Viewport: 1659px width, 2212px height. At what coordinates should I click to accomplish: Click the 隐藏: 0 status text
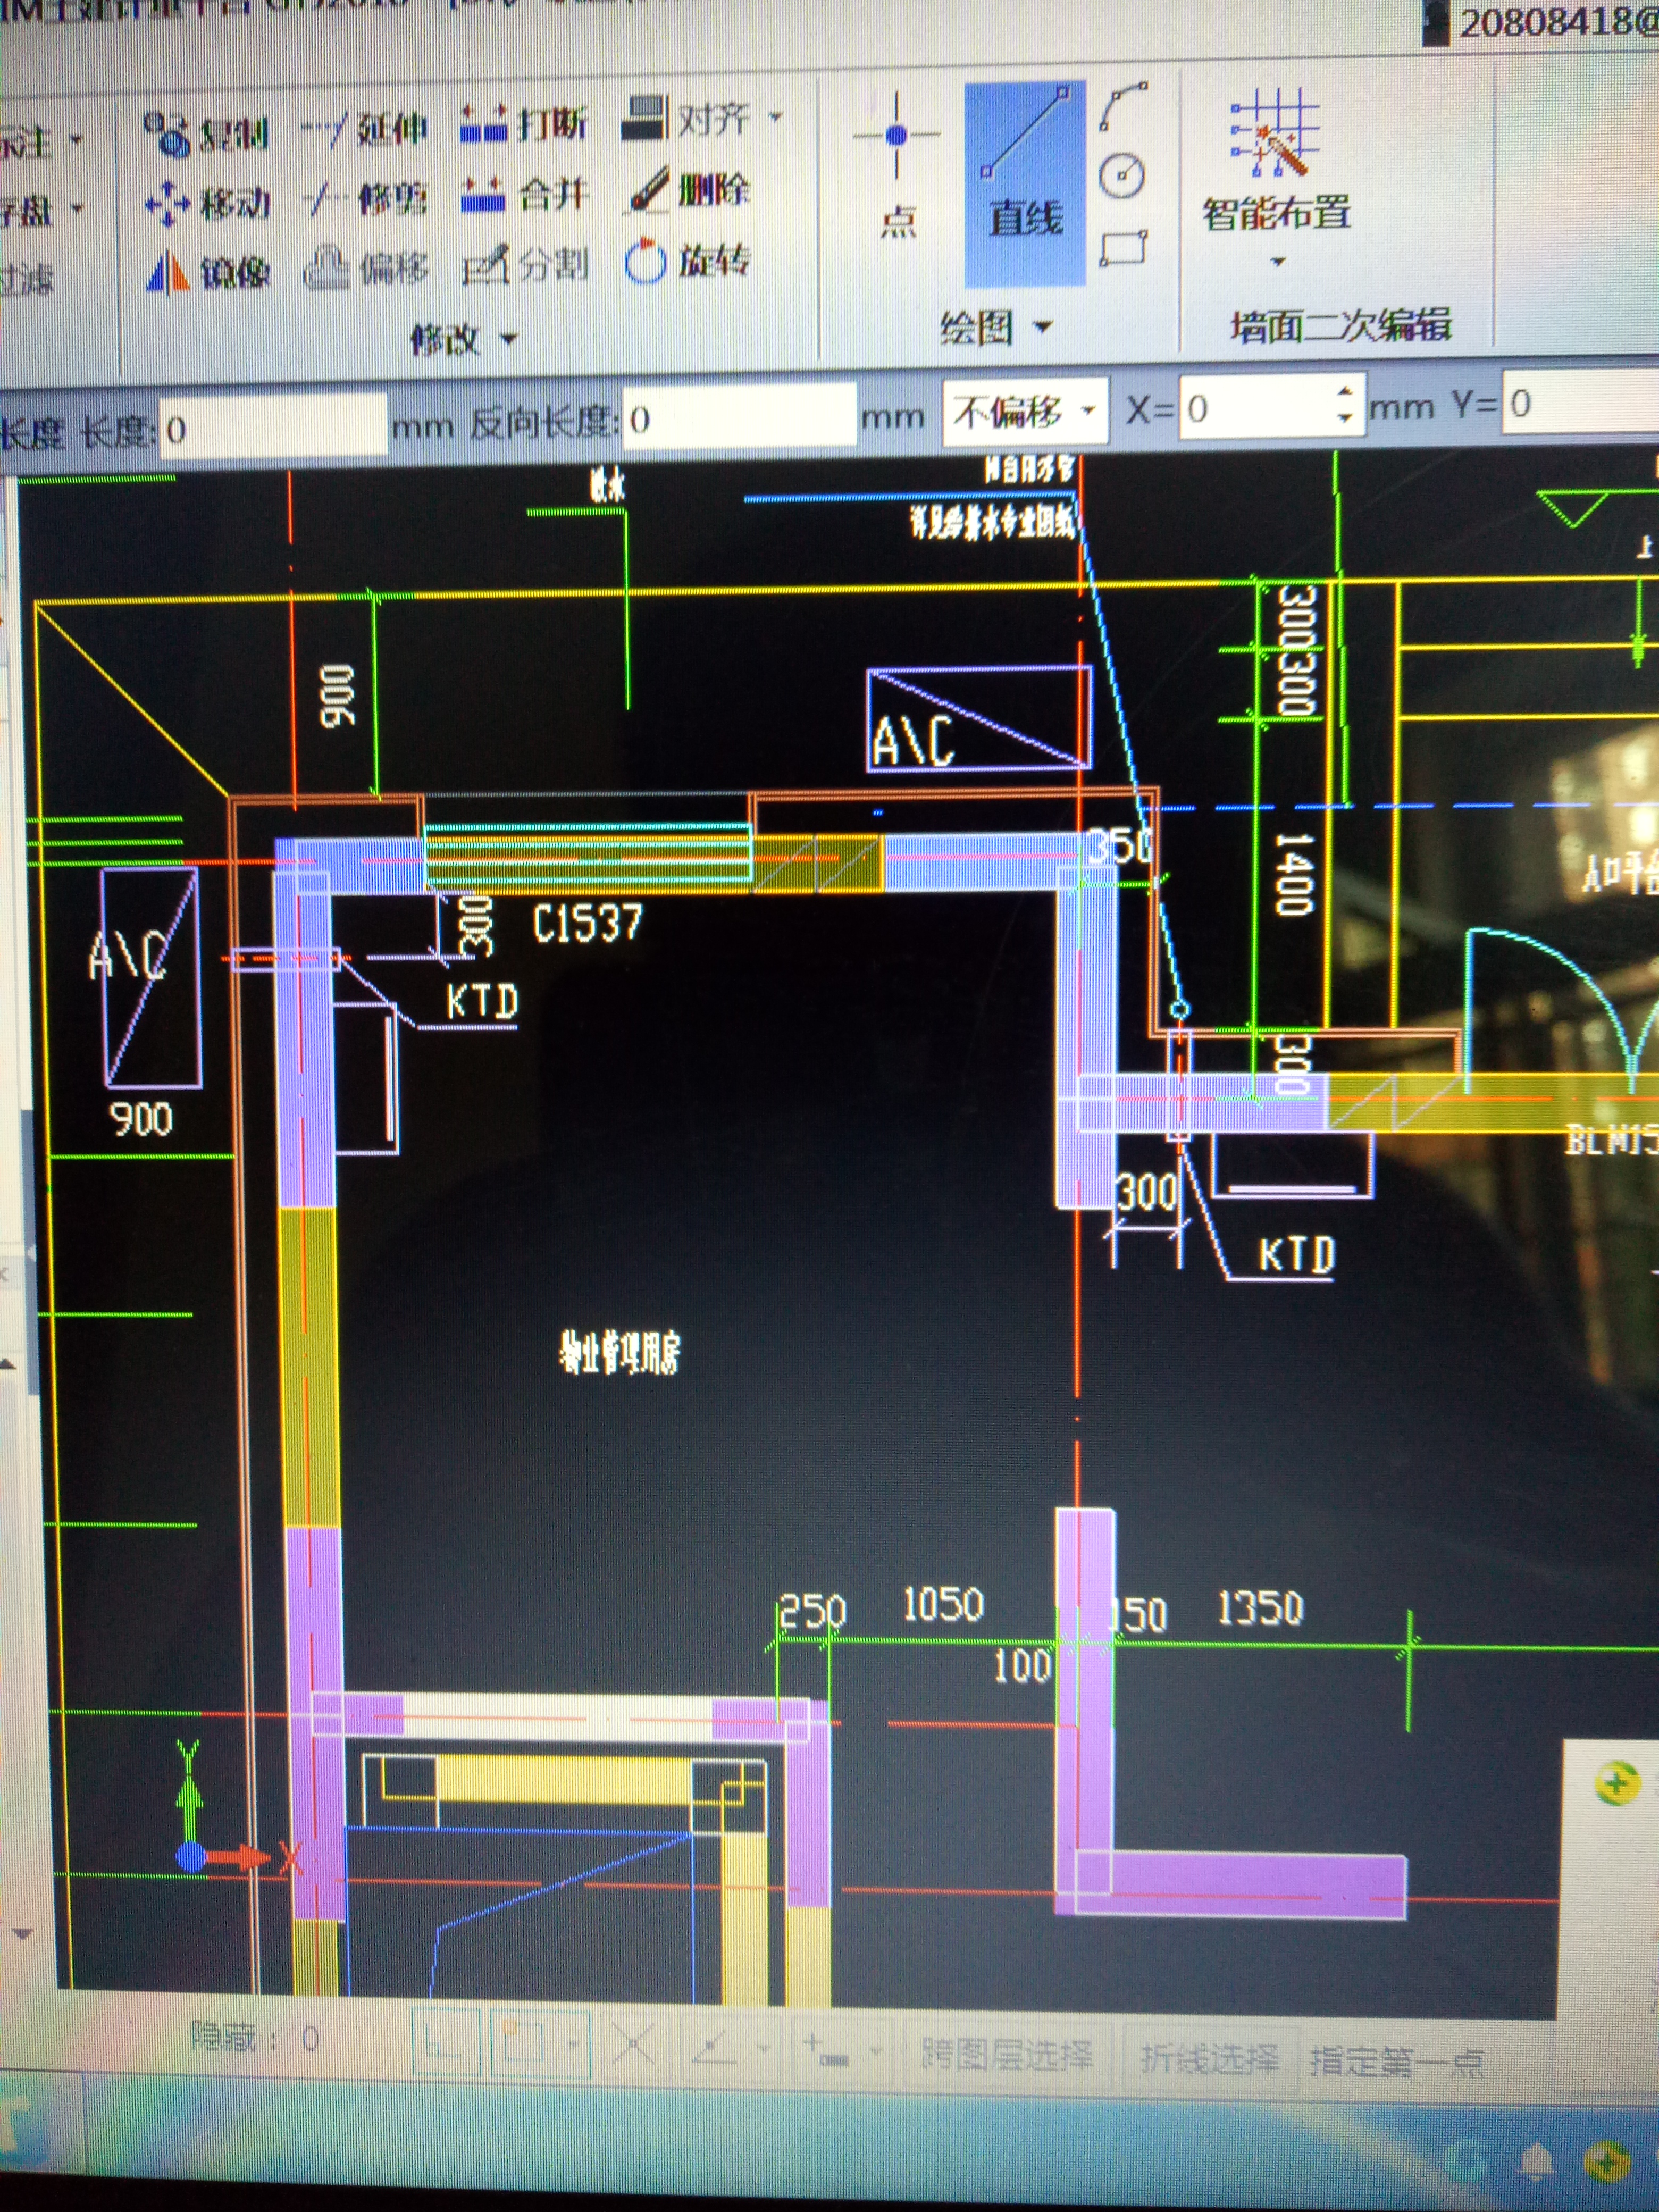tap(254, 2038)
